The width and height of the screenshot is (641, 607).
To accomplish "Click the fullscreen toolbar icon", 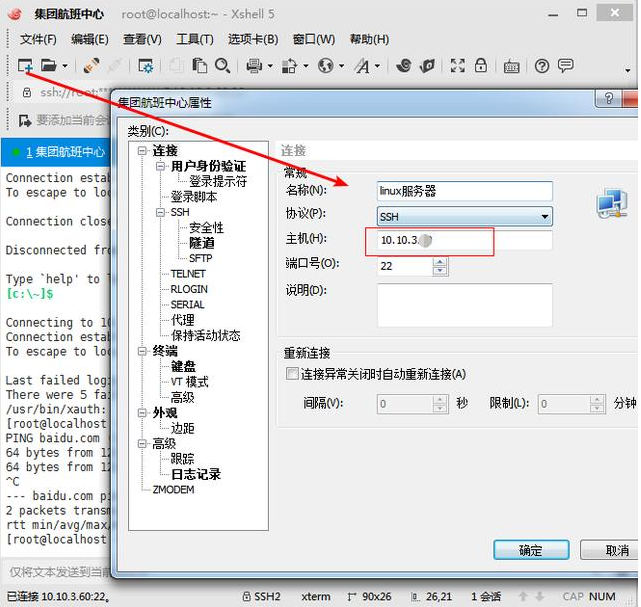I will (457, 66).
